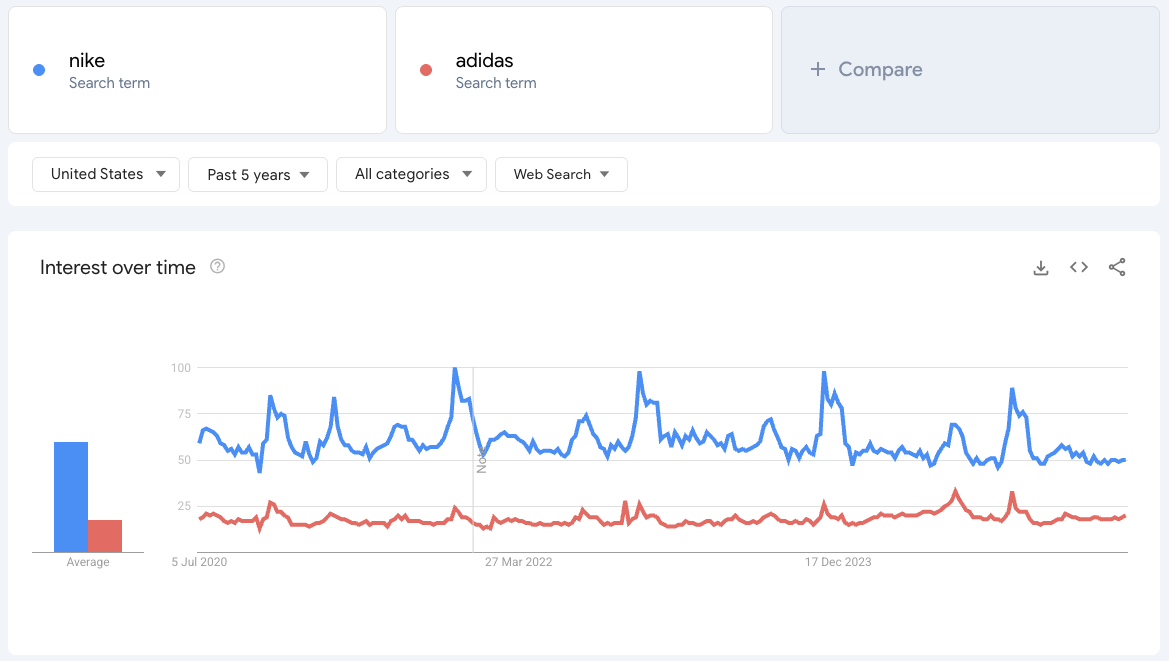
Task: Expand the All categories dropdown
Action: pos(410,174)
